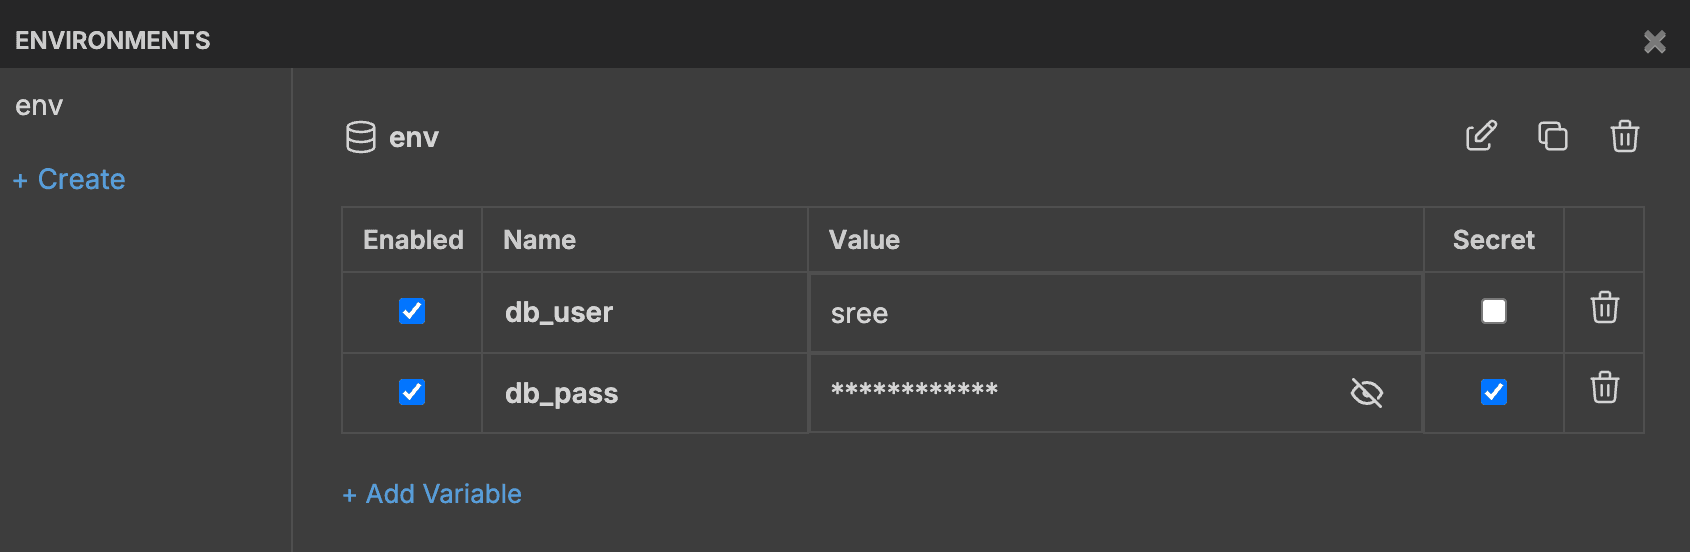This screenshot has height=552, width=1690.
Task: Click the env environment title heading
Action: 414,138
